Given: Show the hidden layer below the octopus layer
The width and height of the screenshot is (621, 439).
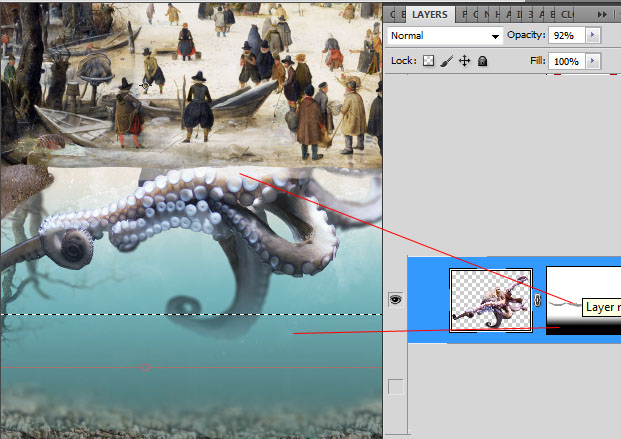Looking at the screenshot, I should pyautogui.click(x=395, y=387).
